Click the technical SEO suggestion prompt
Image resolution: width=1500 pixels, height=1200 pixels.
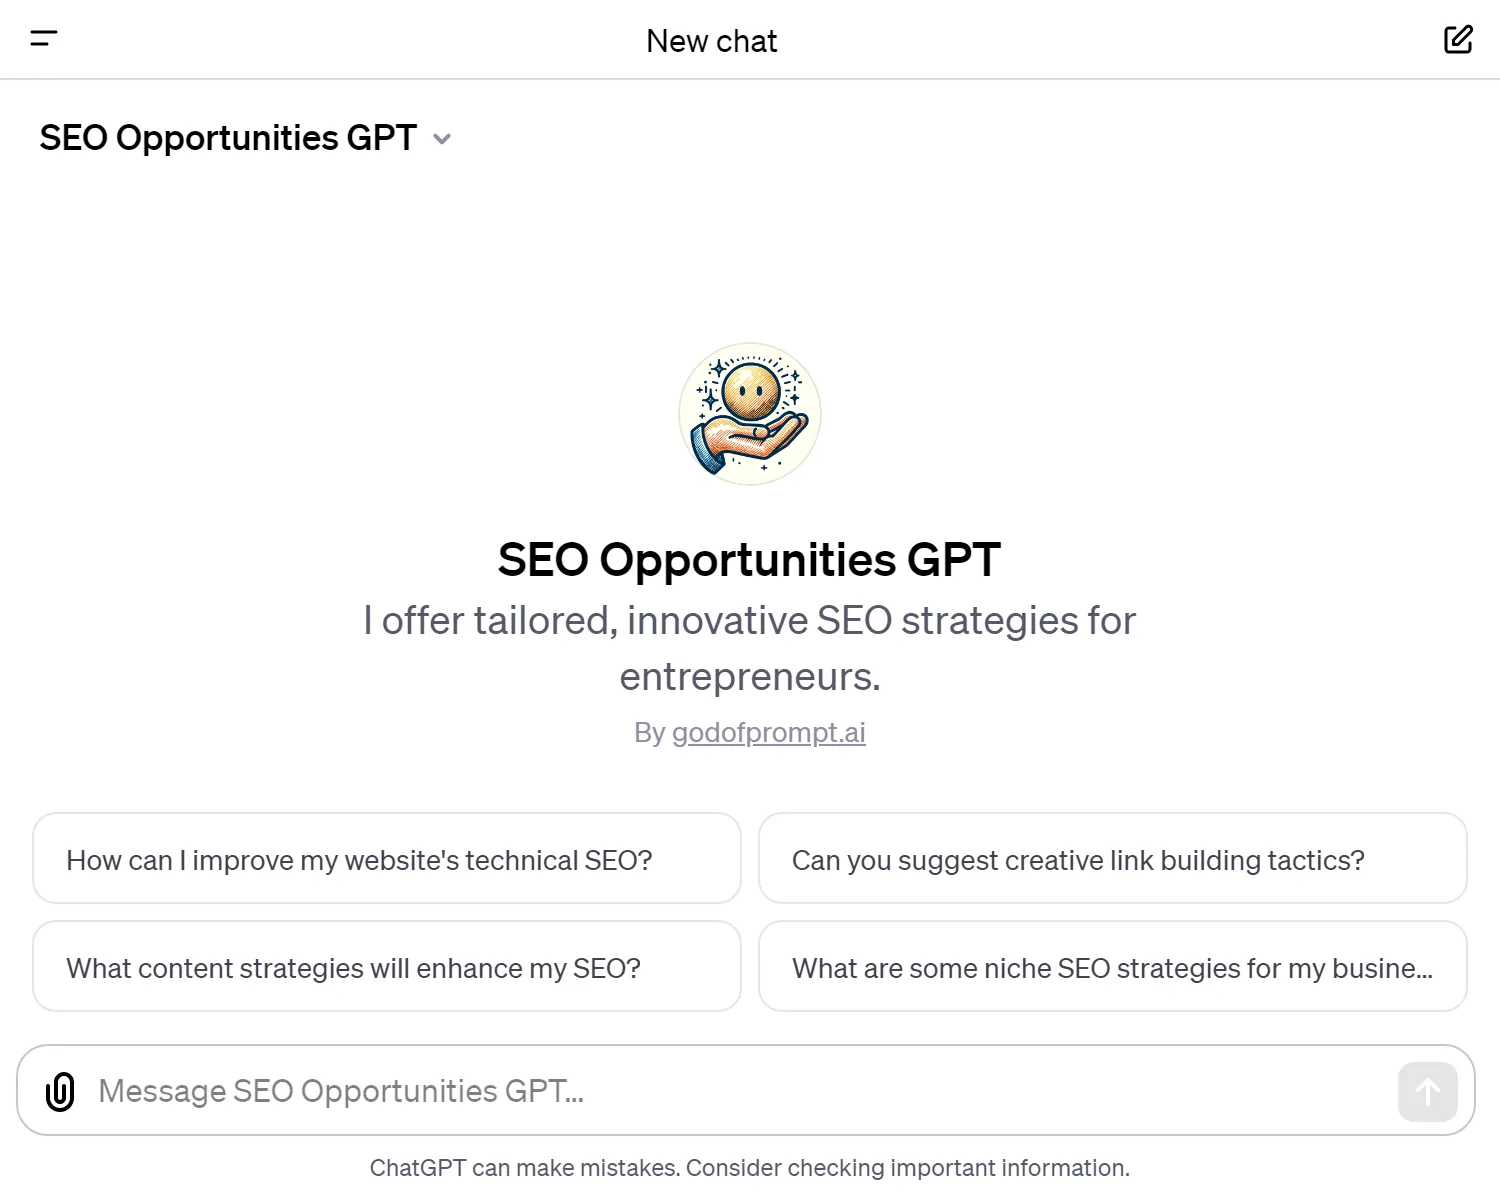coord(386,859)
